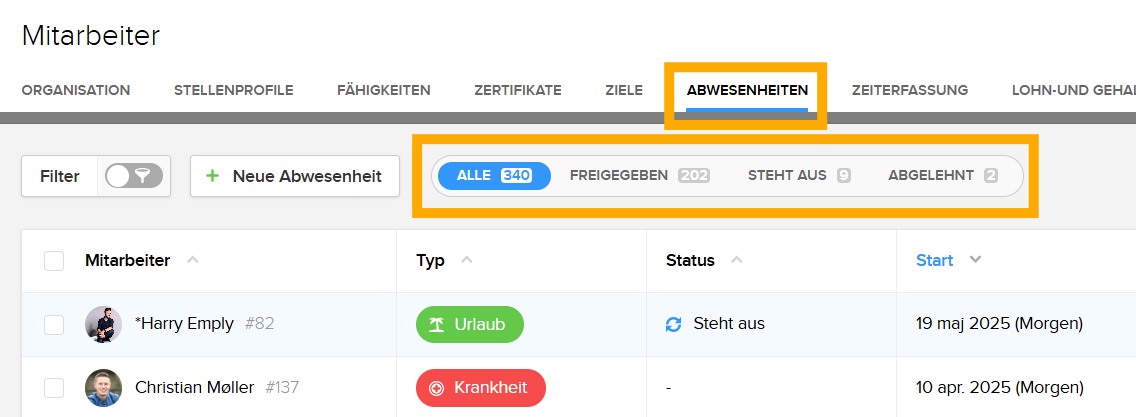Click the 19 maj 2025 (Morgen) date
The image size is (1136, 417).
pos(999,324)
